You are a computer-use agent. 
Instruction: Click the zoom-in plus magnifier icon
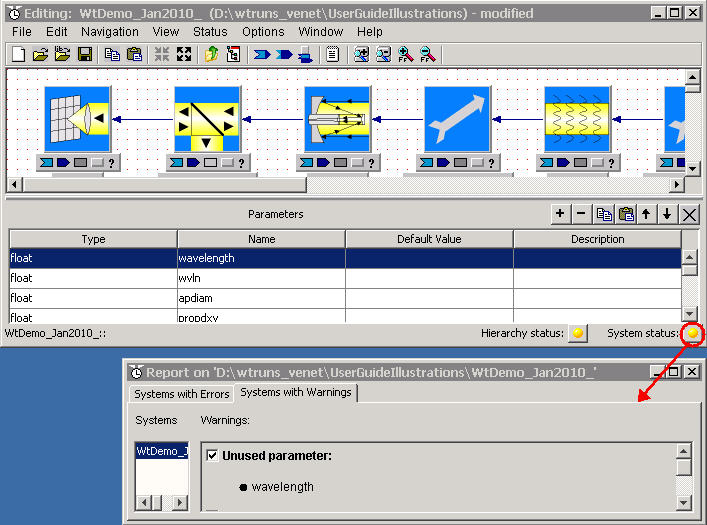[361, 55]
